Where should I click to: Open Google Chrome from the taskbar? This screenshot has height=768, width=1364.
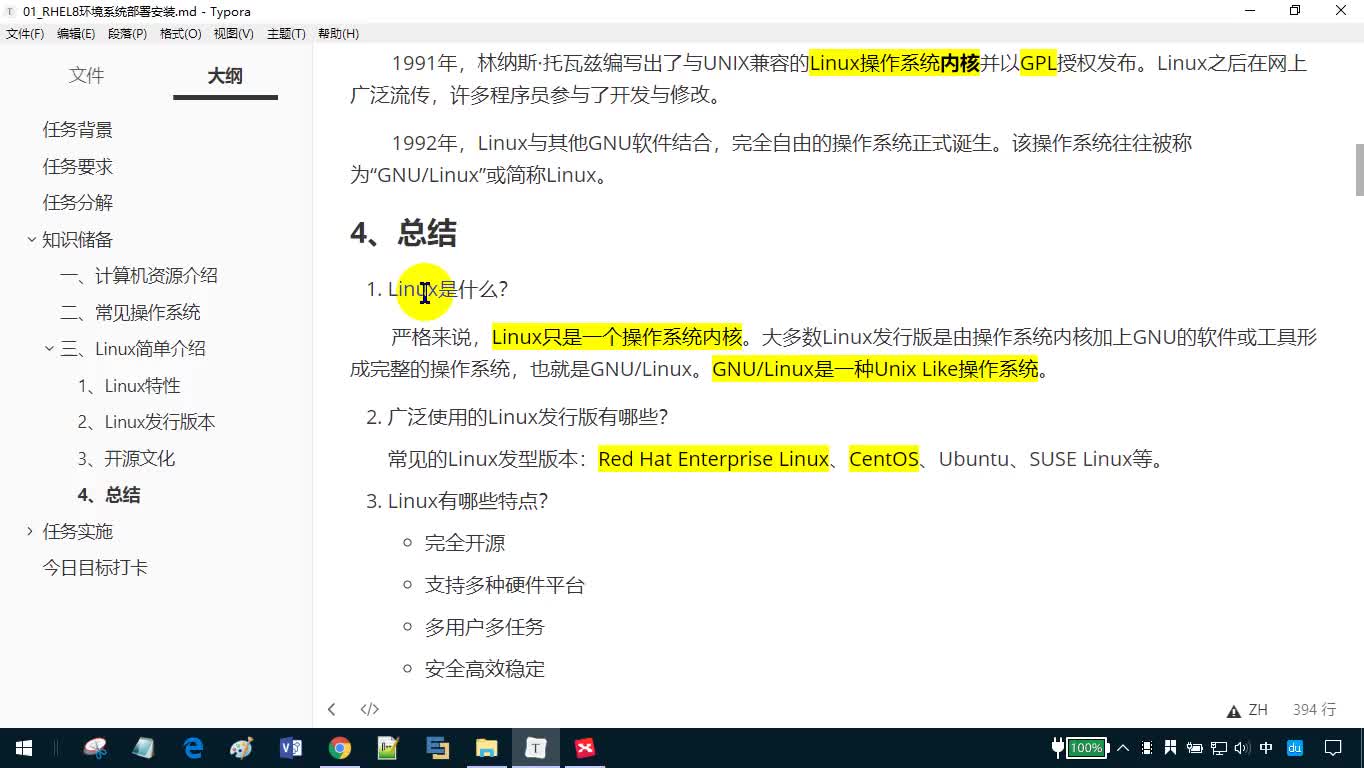(x=340, y=748)
